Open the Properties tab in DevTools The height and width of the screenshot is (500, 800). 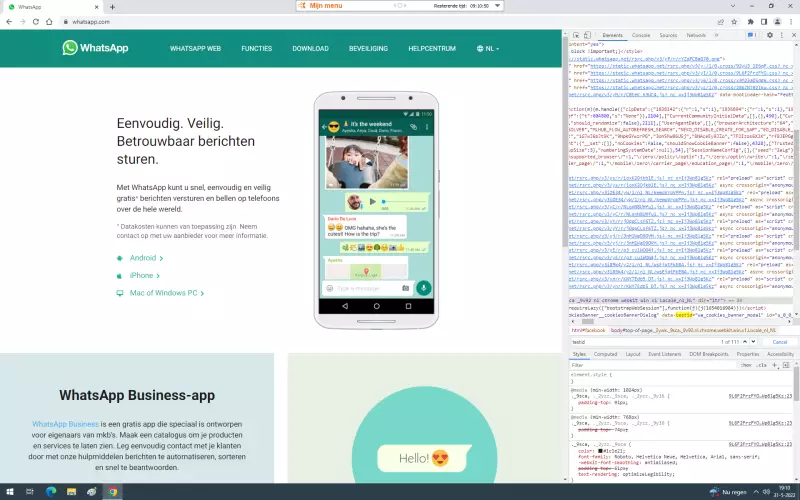pos(748,354)
